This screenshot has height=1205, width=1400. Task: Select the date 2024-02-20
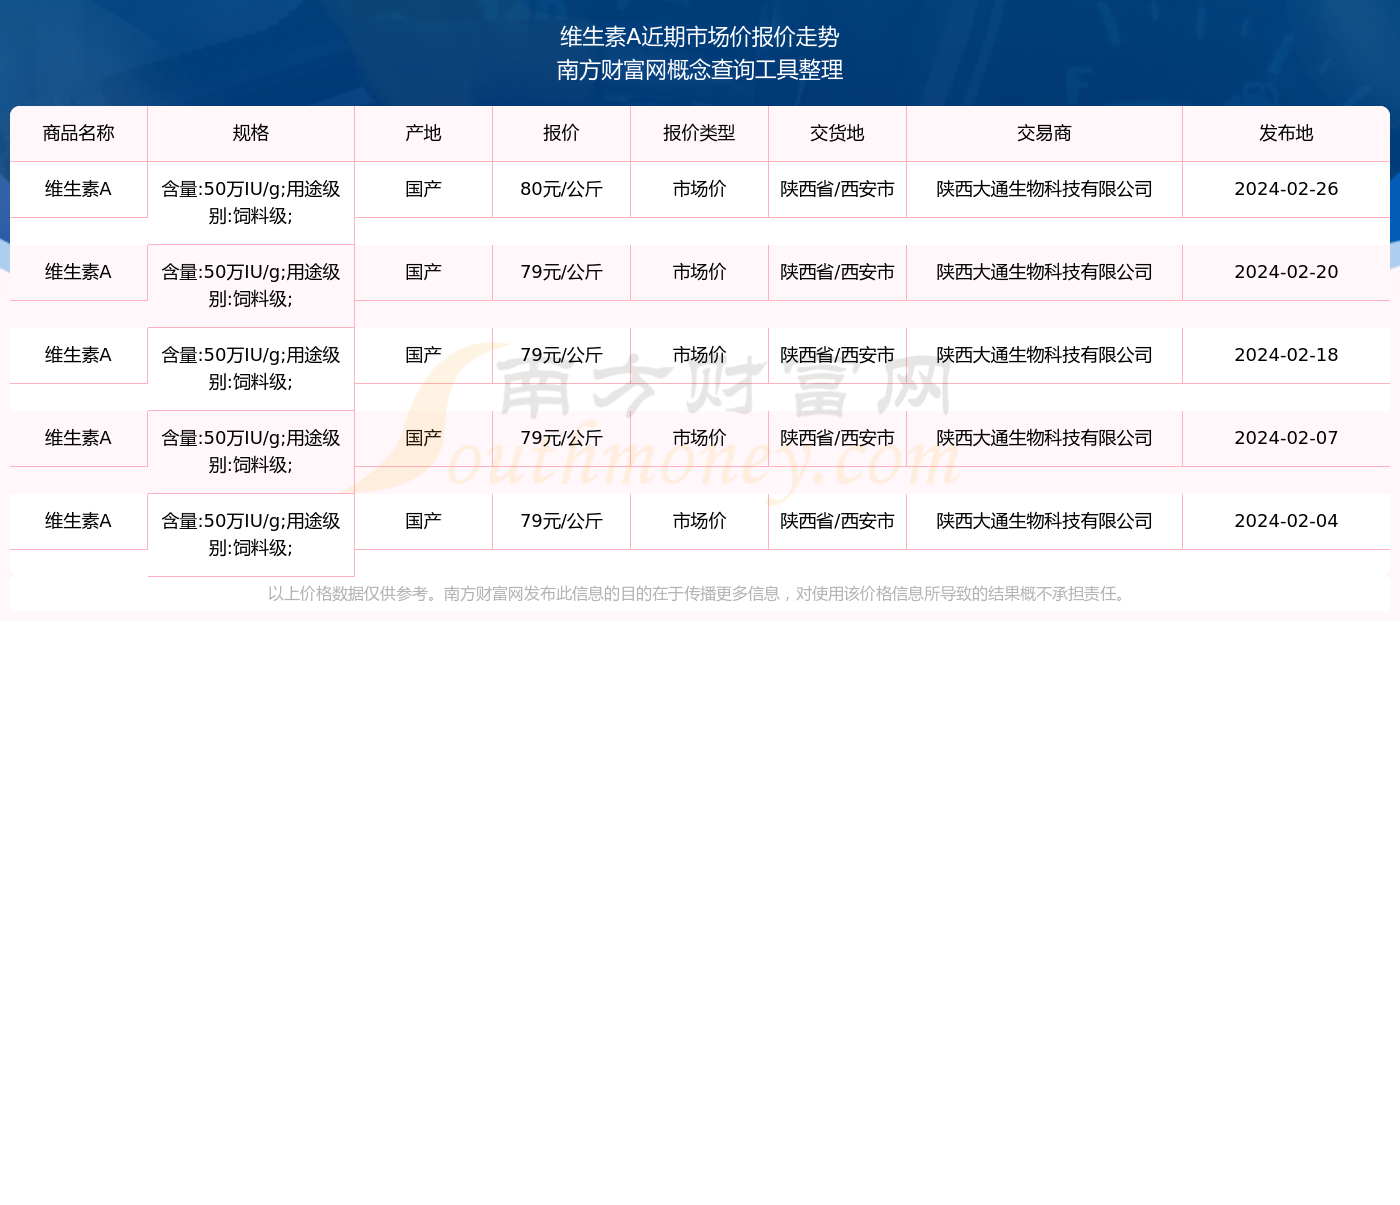(x=1286, y=272)
